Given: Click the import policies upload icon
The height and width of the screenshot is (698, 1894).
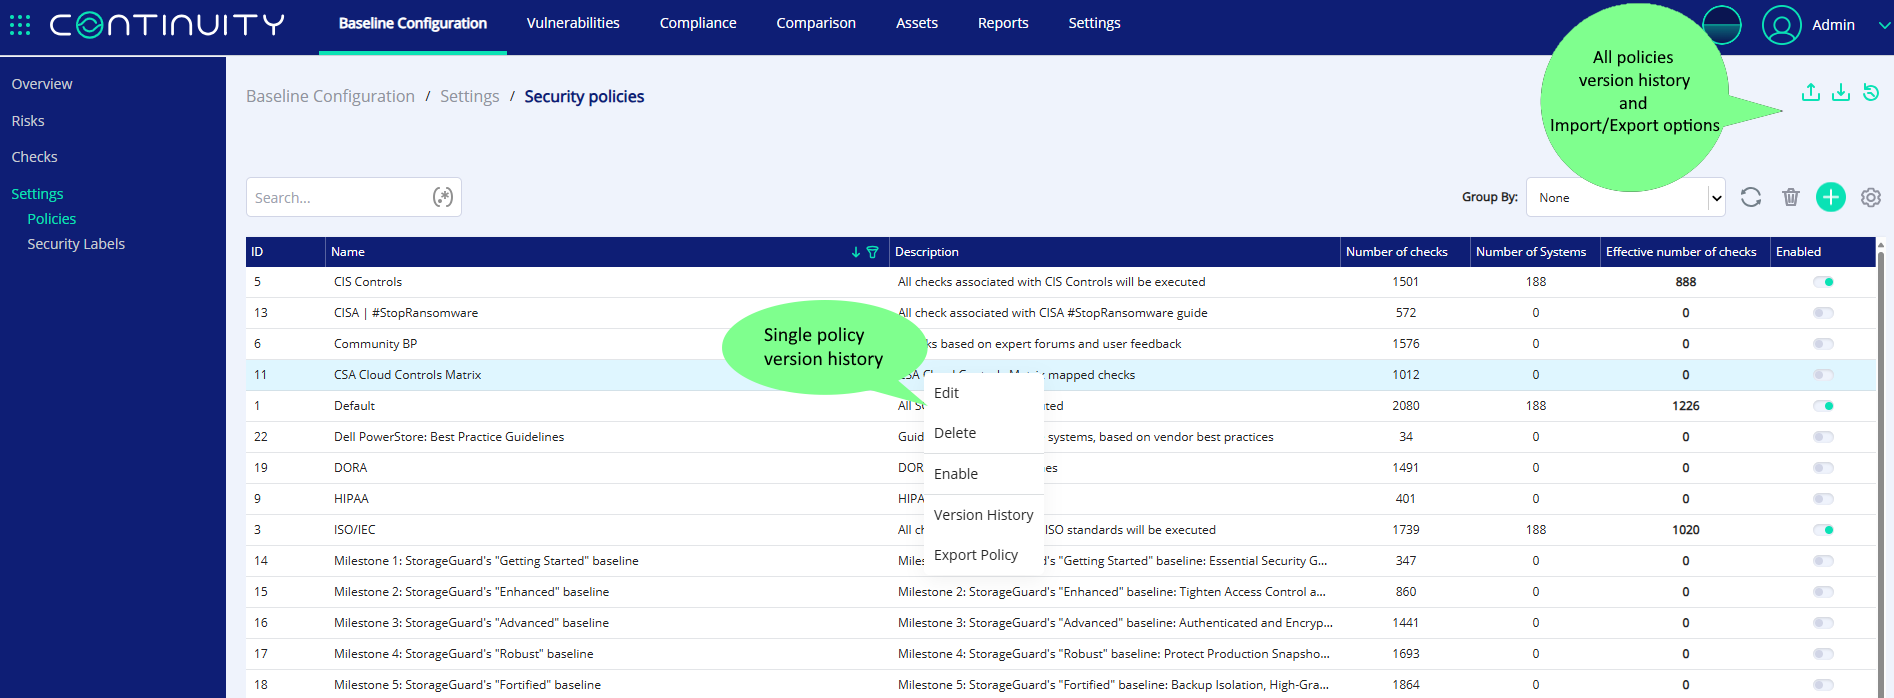Looking at the screenshot, I should (x=1811, y=92).
